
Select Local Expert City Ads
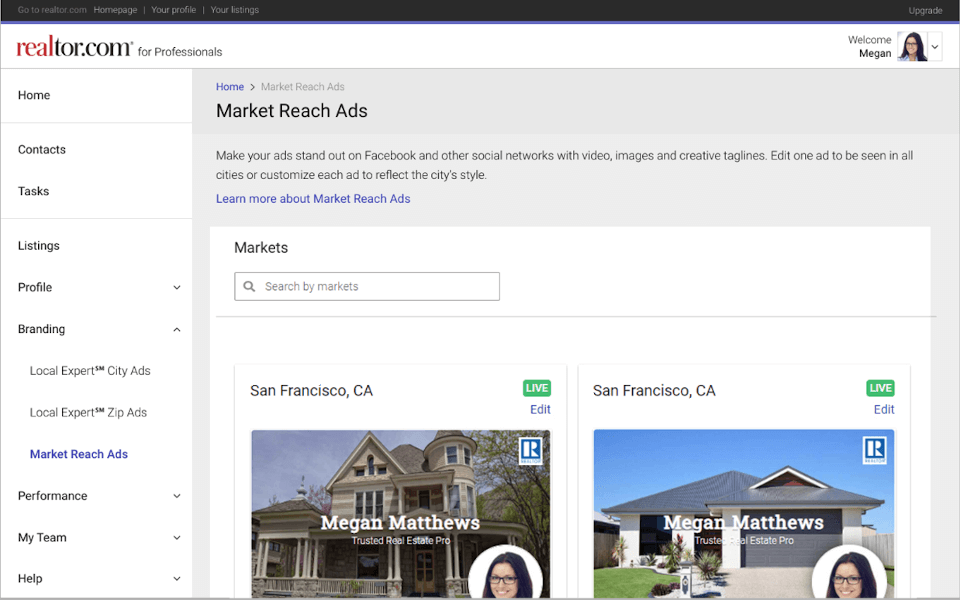pyautogui.click(x=90, y=370)
